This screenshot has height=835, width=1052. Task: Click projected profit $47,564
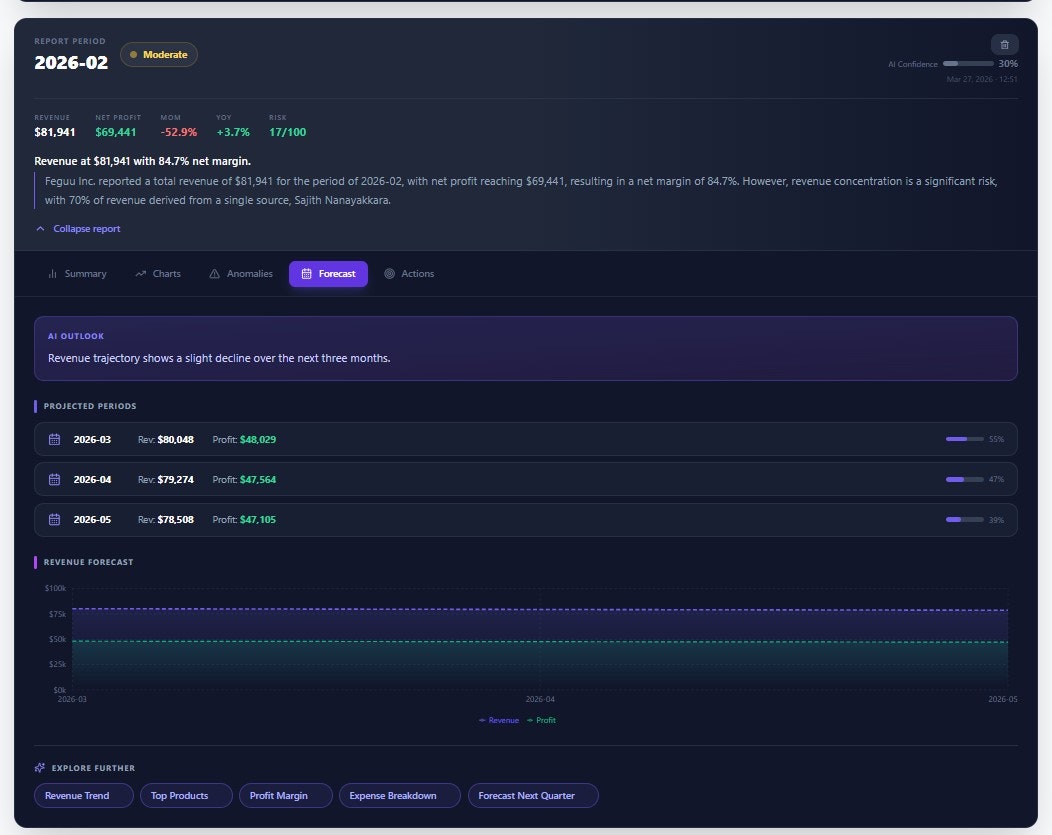(258, 480)
